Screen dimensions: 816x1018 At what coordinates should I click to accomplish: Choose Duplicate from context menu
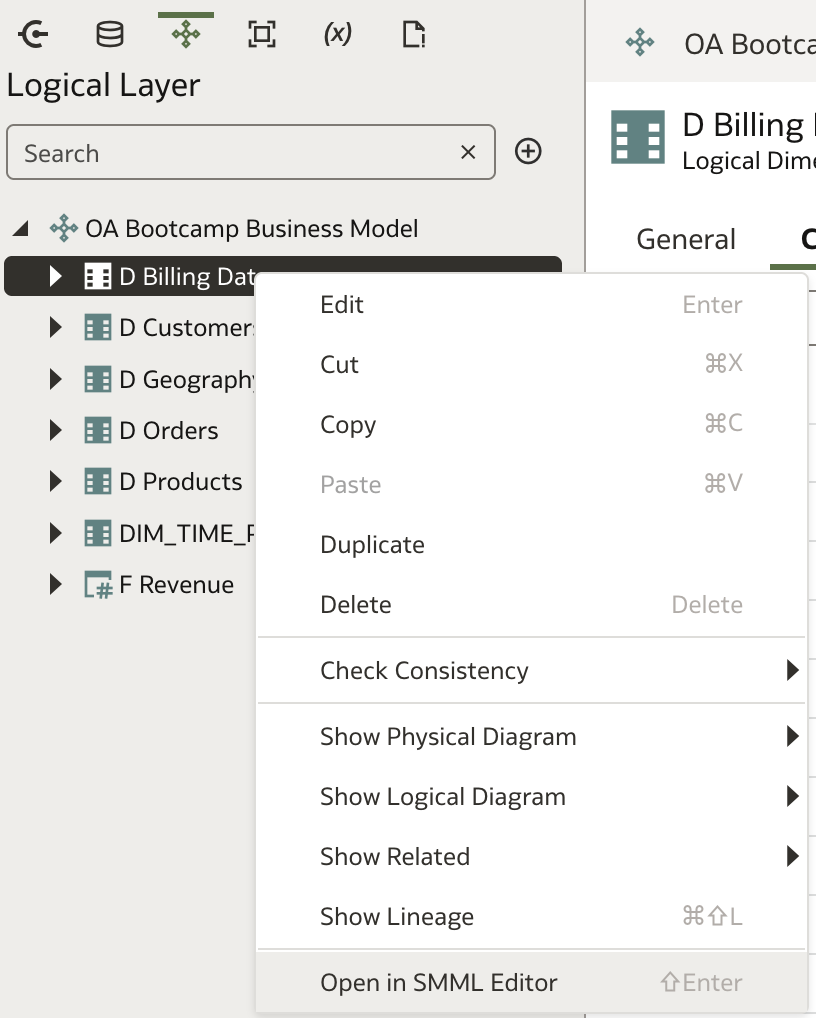coord(531,544)
